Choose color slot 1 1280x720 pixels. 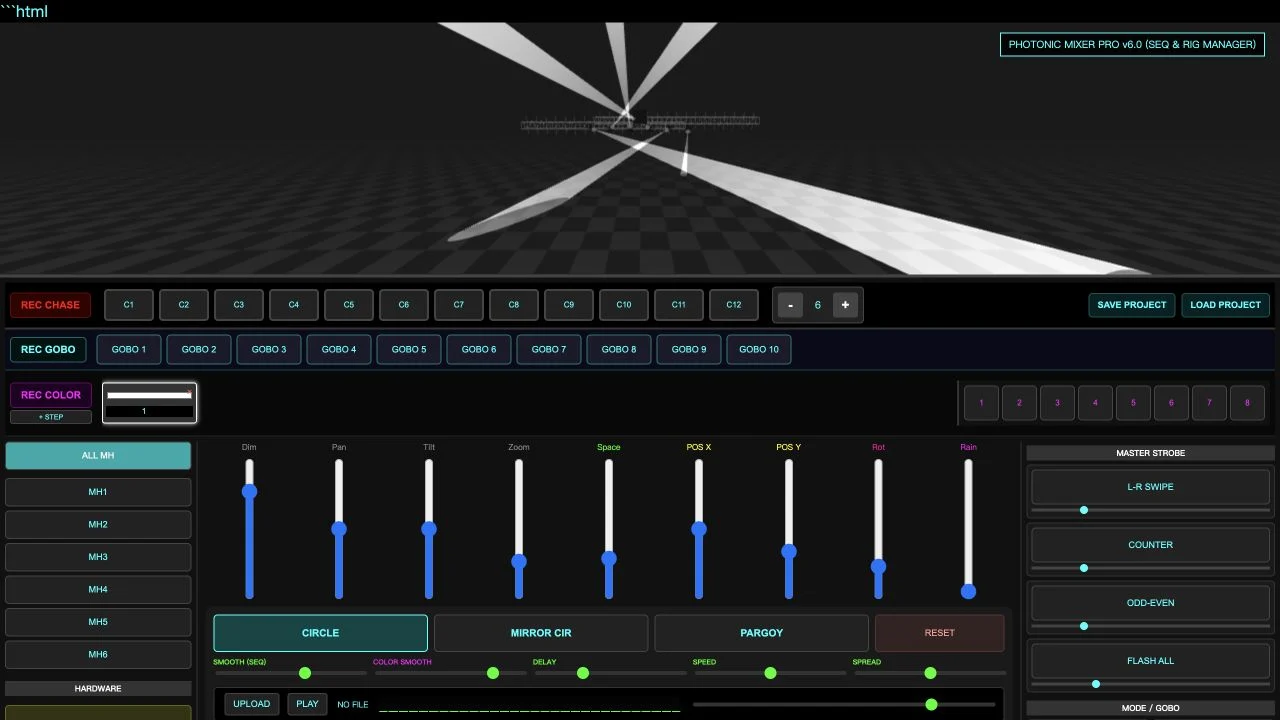click(x=981, y=403)
